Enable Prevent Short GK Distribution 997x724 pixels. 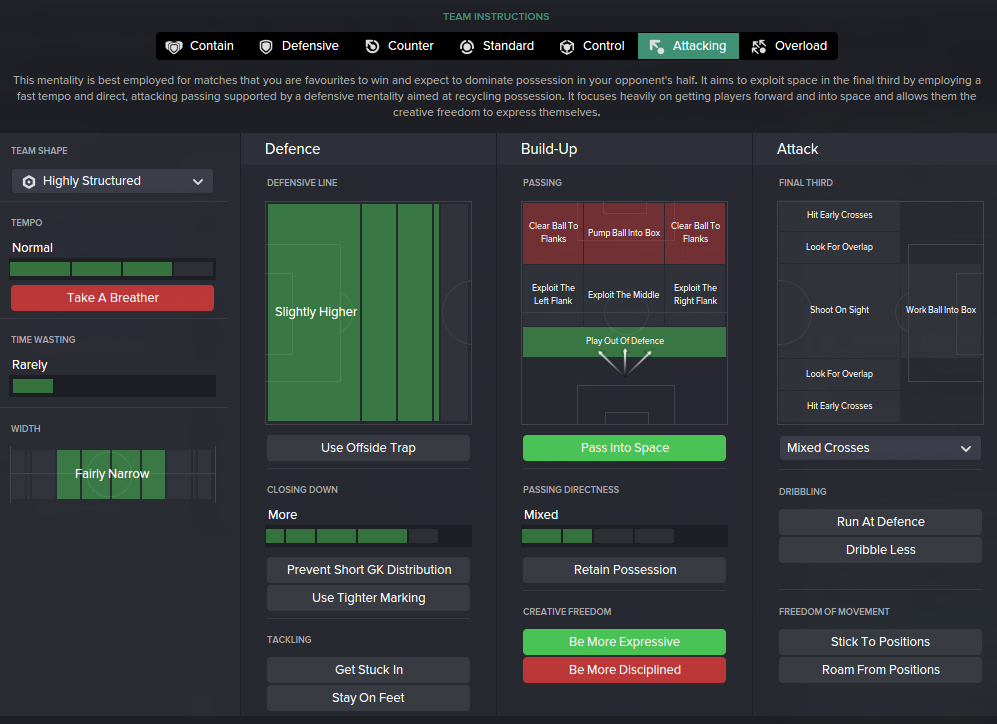(368, 570)
